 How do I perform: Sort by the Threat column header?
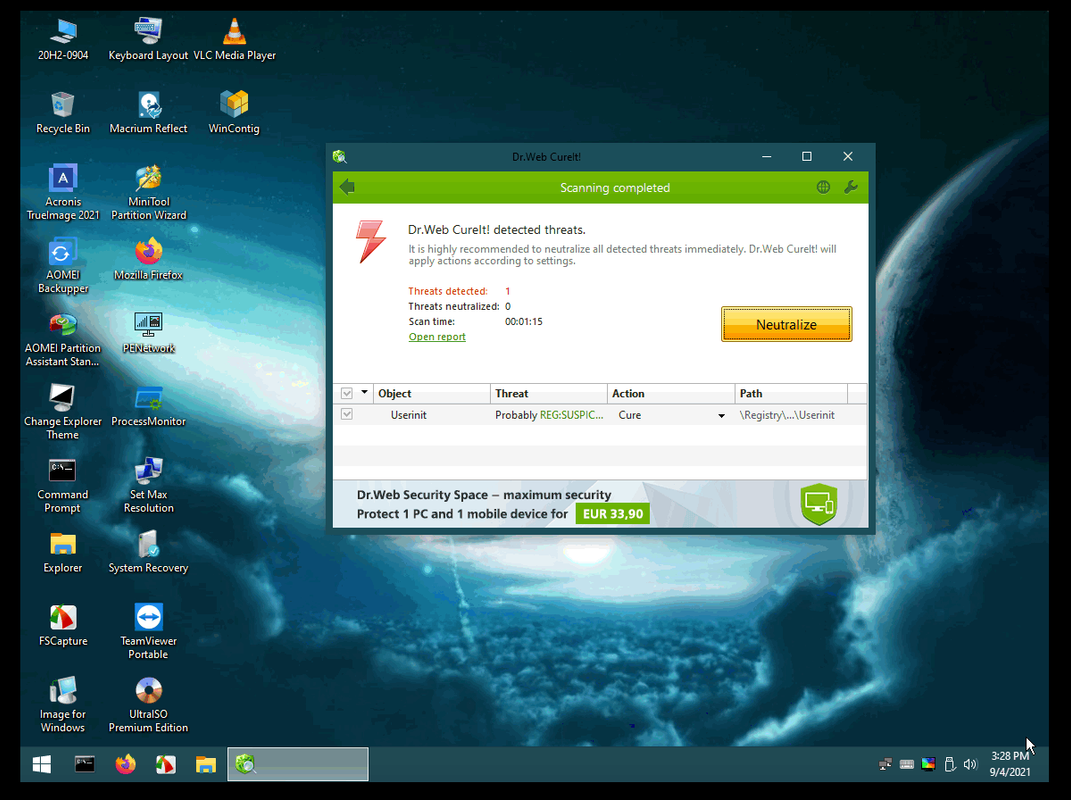[x=548, y=393]
